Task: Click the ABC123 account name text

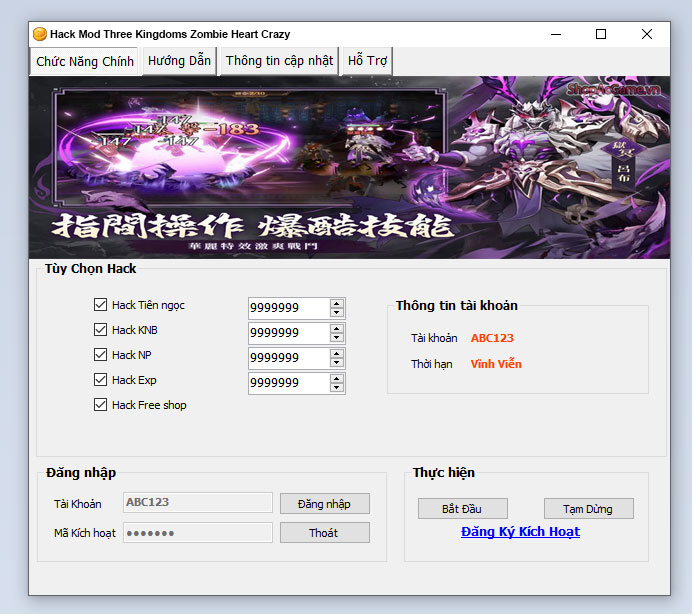Action: [x=492, y=338]
